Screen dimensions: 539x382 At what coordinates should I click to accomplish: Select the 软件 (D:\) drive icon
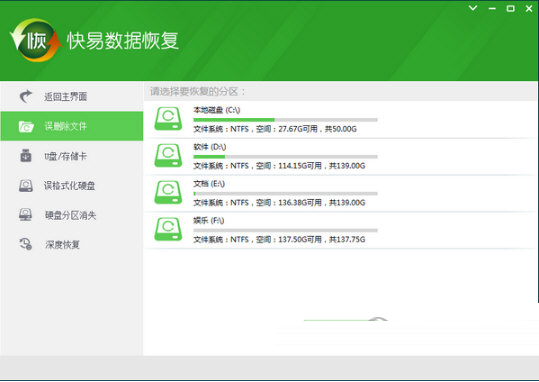tap(168, 156)
